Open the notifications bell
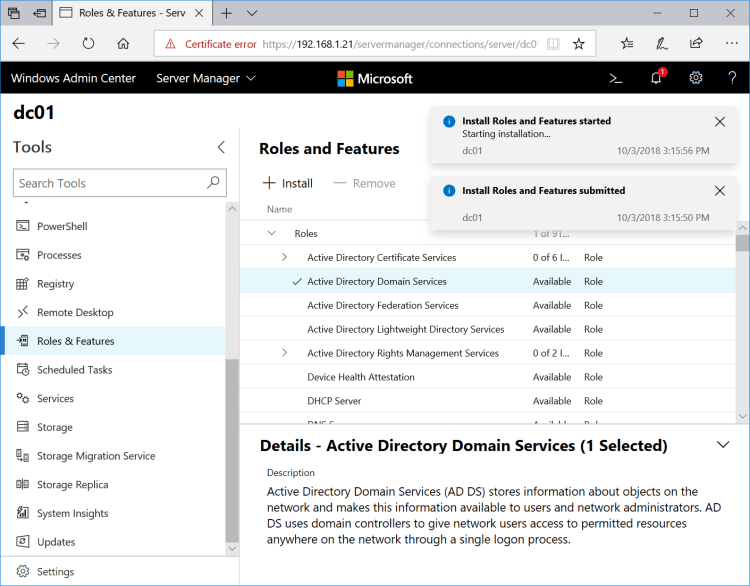750x586 pixels. pos(657,78)
